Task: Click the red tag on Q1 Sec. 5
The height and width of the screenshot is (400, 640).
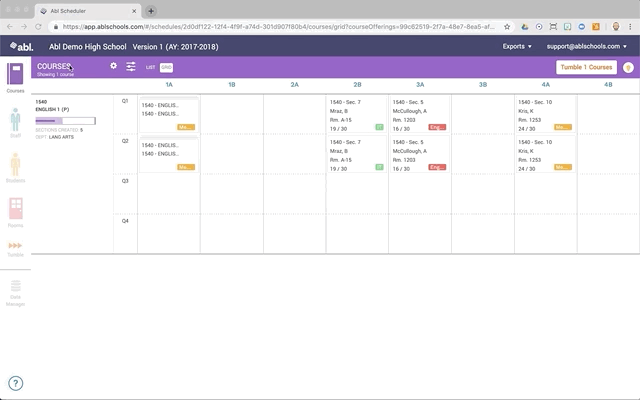Action: point(437,127)
